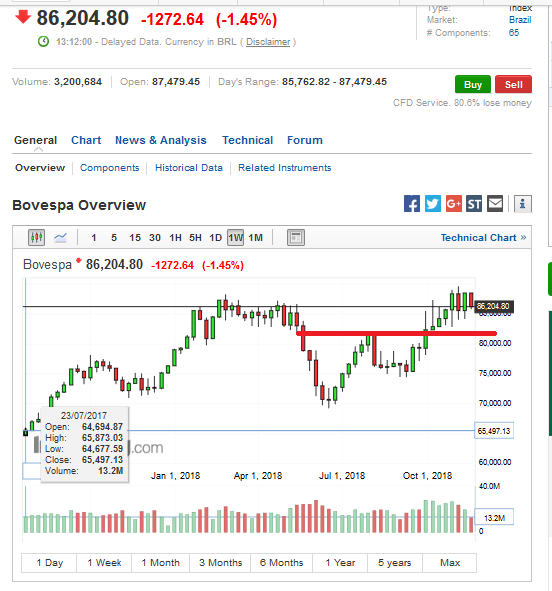Click the green clock icon beside 13:12:00
The image size is (552, 591).
pos(43,41)
